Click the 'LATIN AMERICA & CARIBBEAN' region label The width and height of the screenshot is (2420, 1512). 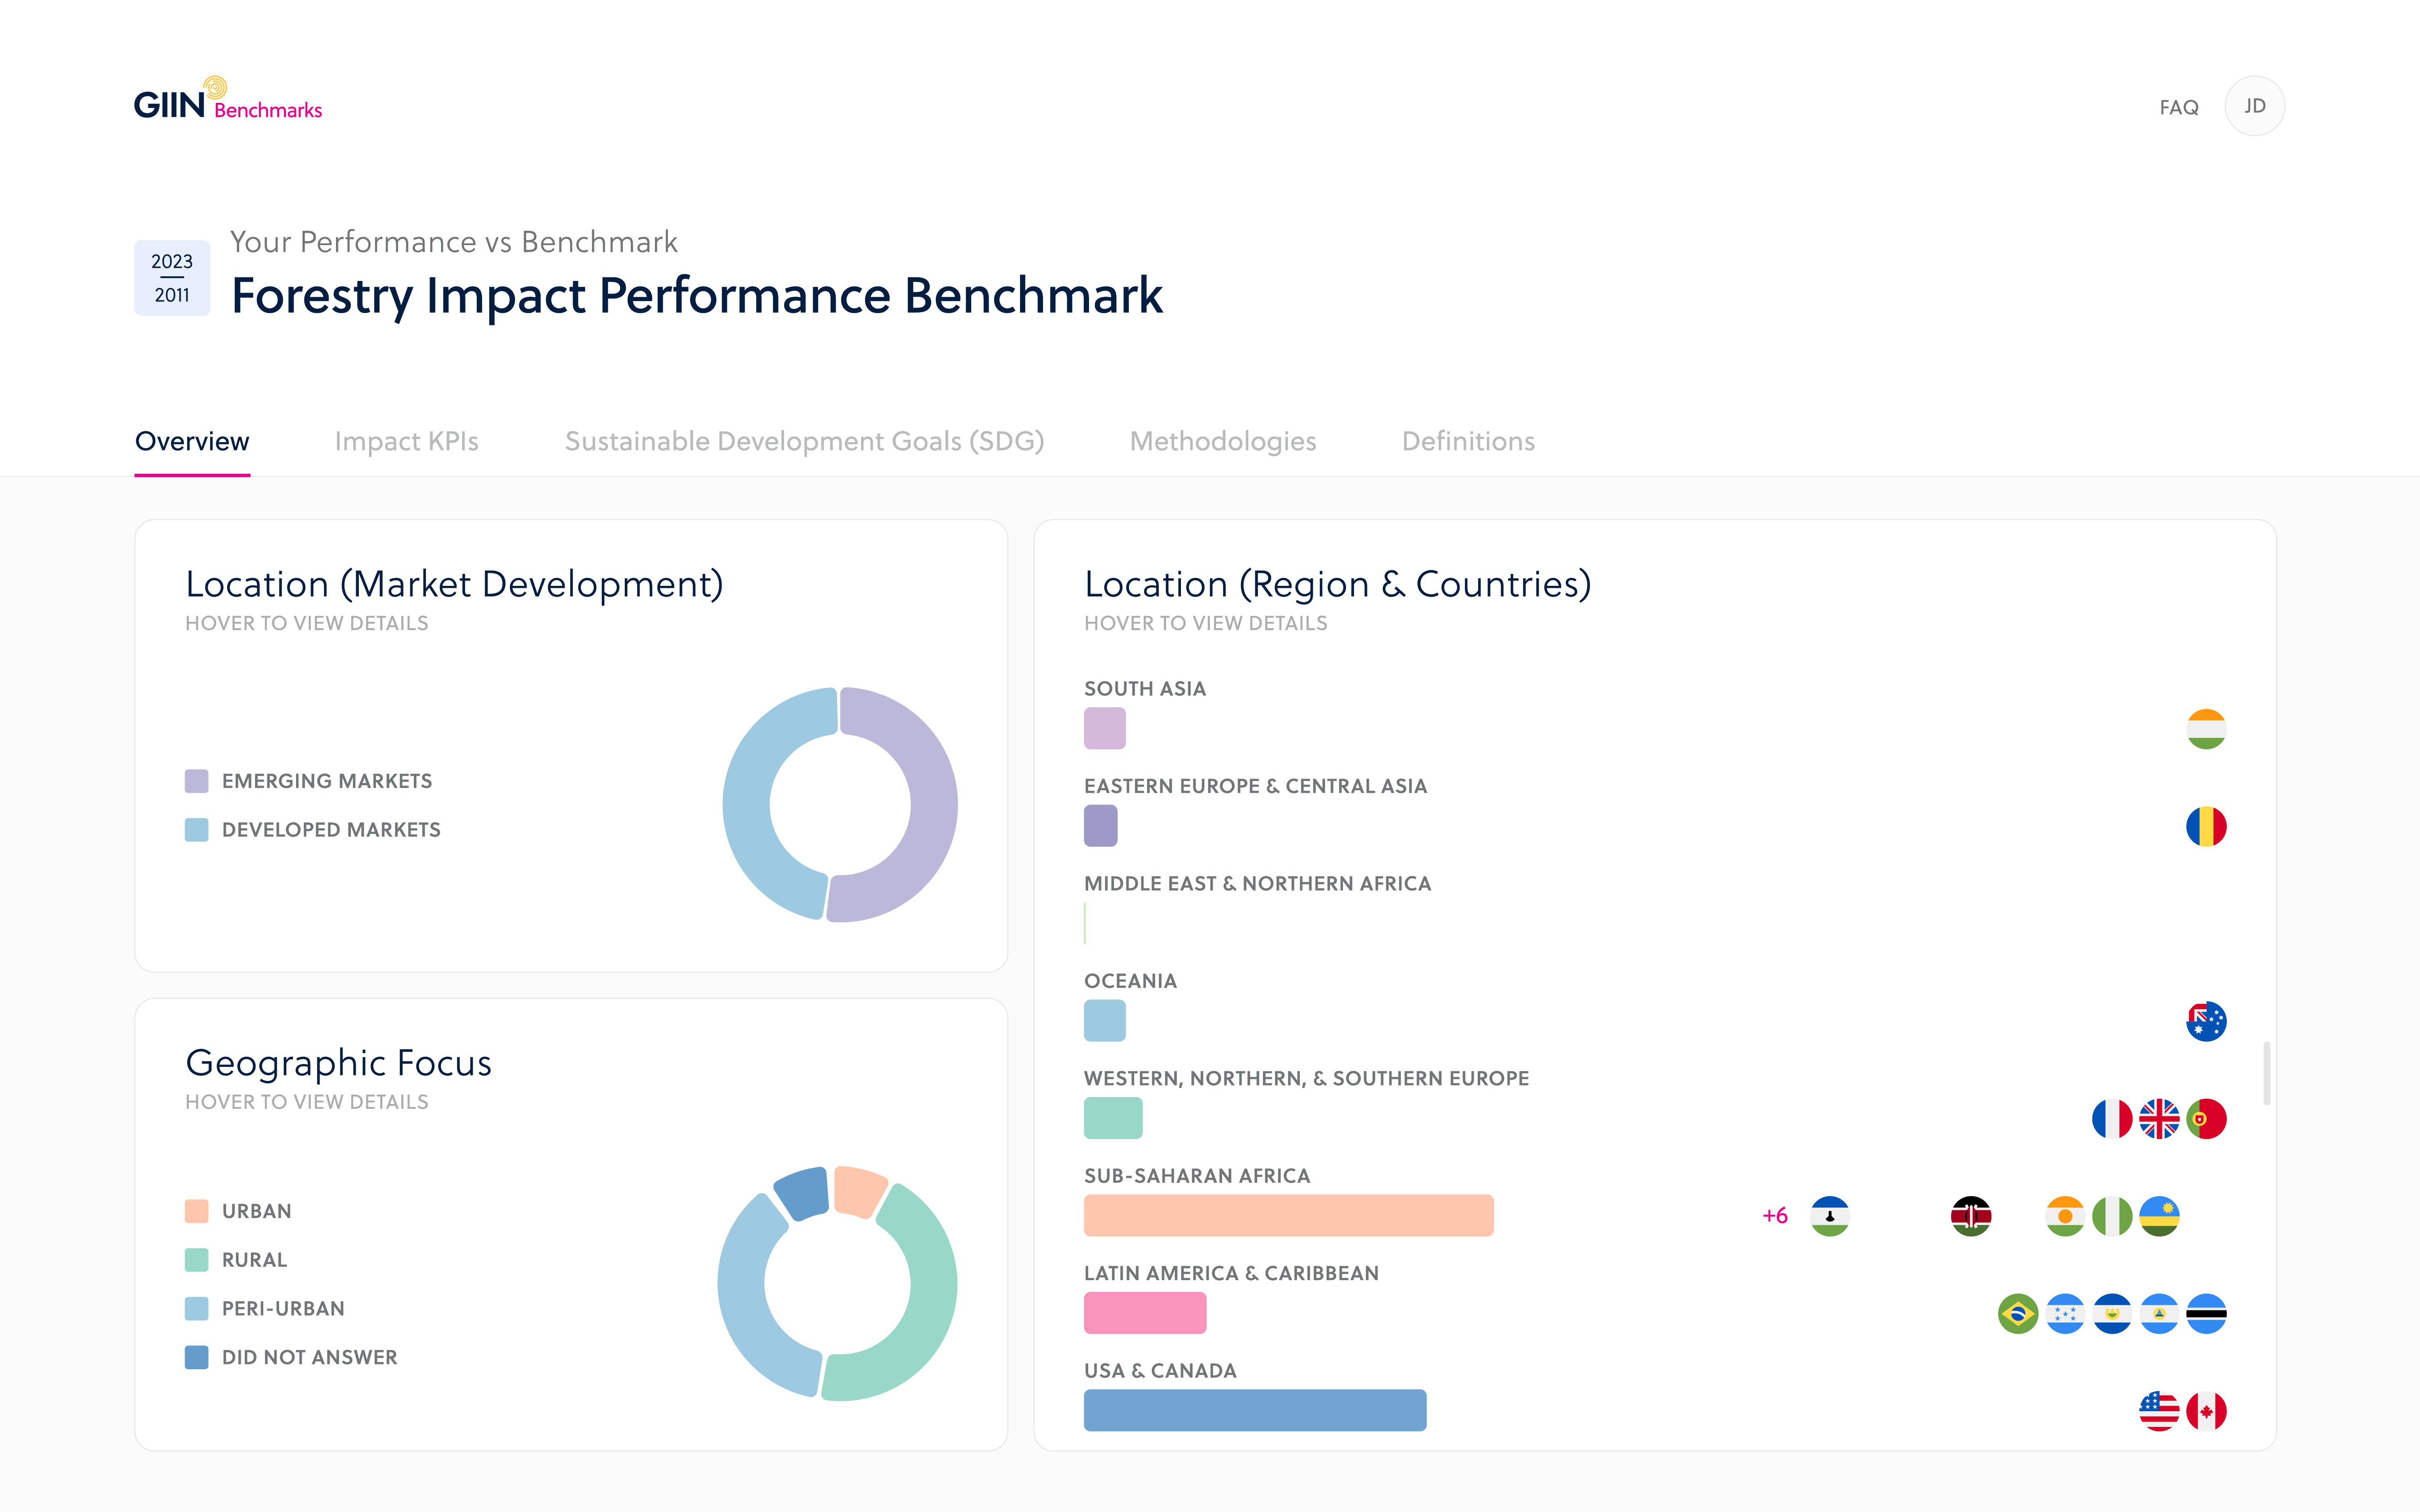coord(1231,1273)
